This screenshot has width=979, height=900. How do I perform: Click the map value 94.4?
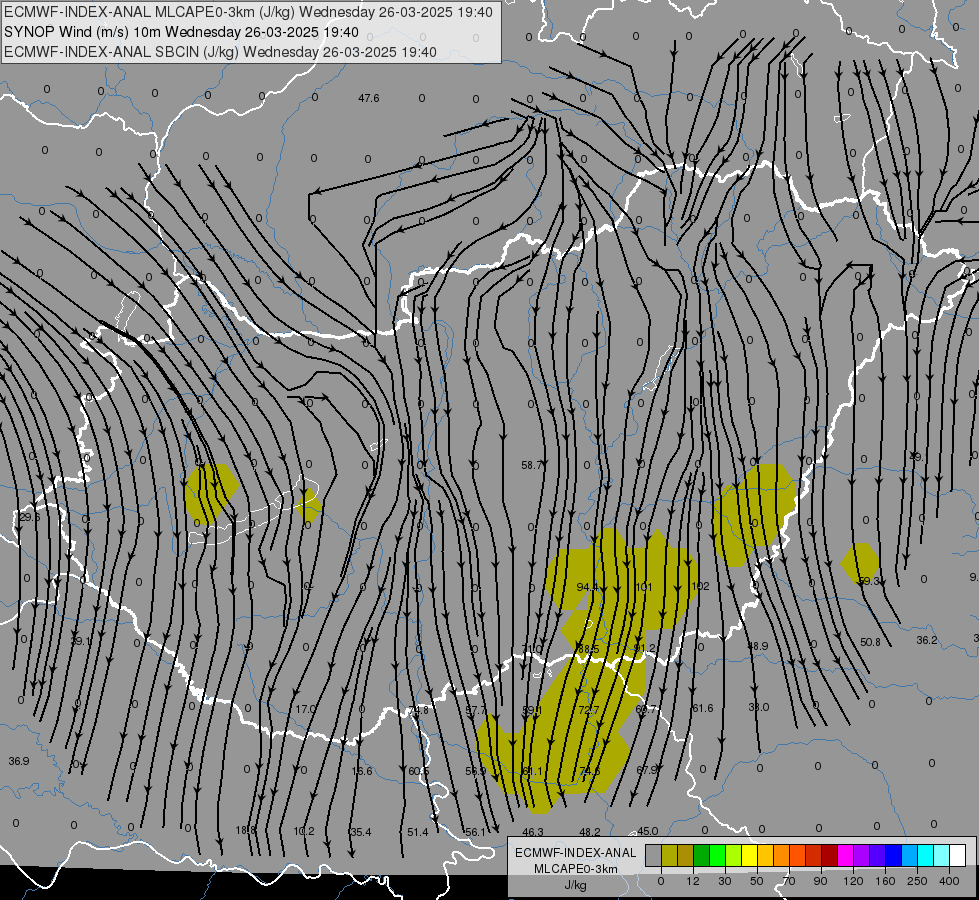[x=588, y=587]
